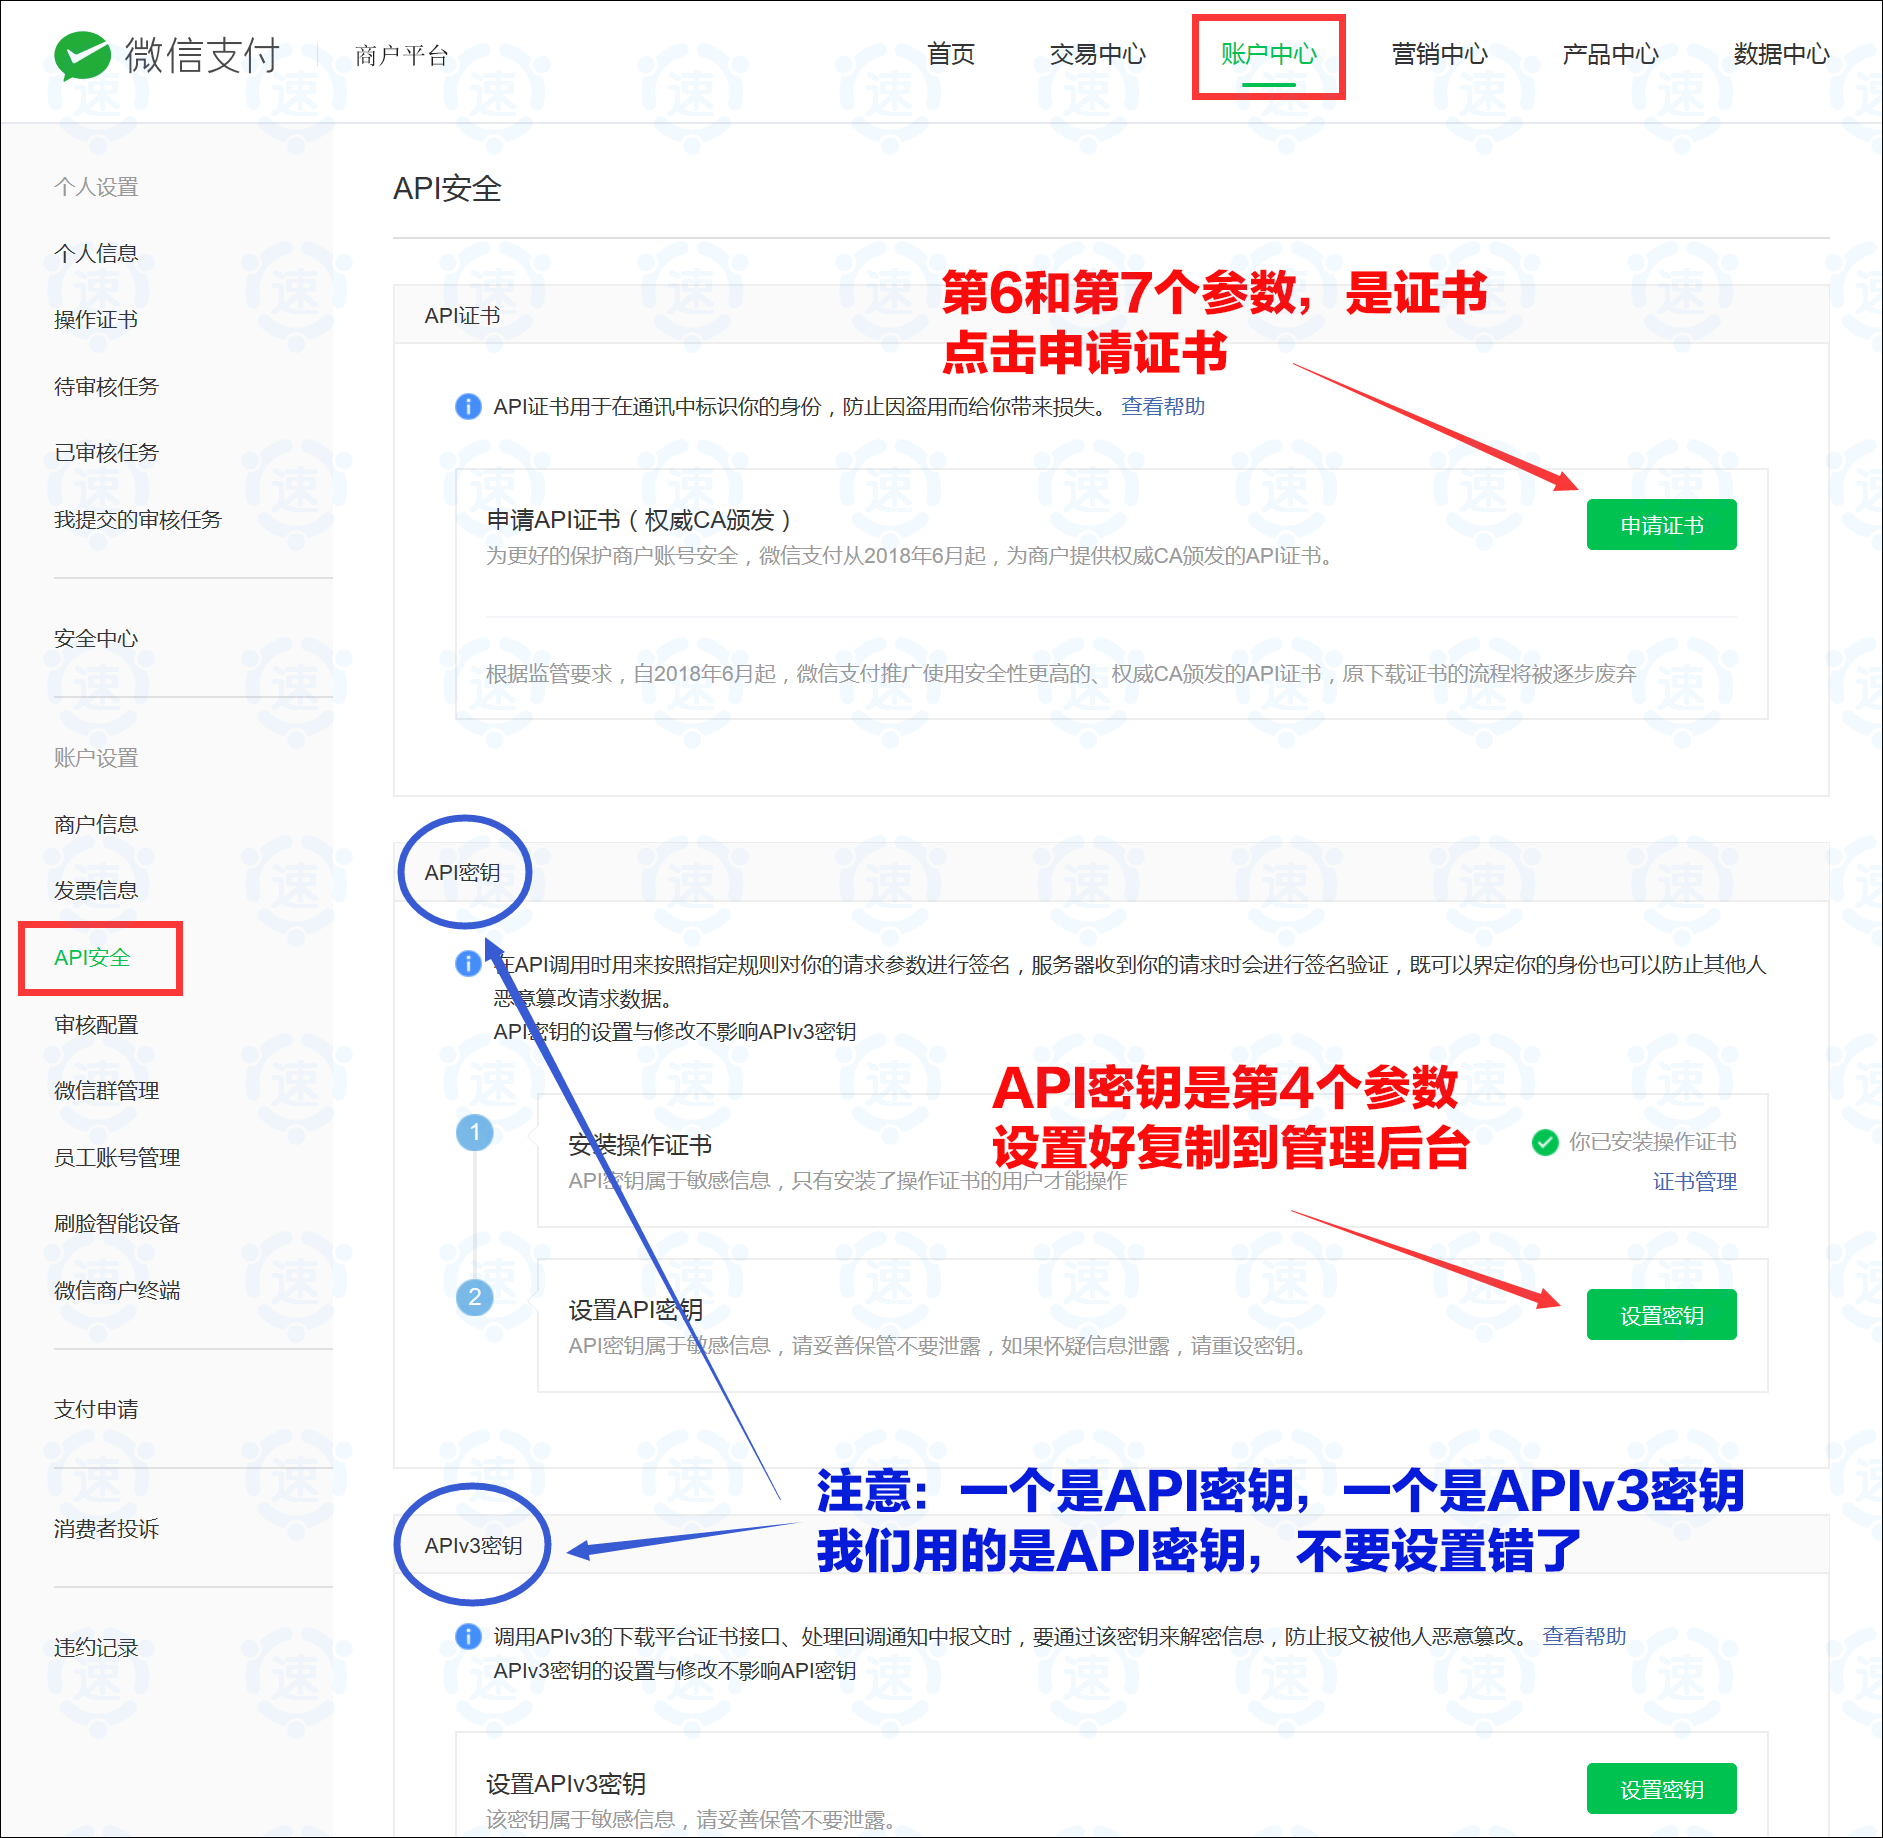1883x1838 pixels.
Task: Go to 已审核任务 in sidebar
Action: click(106, 453)
